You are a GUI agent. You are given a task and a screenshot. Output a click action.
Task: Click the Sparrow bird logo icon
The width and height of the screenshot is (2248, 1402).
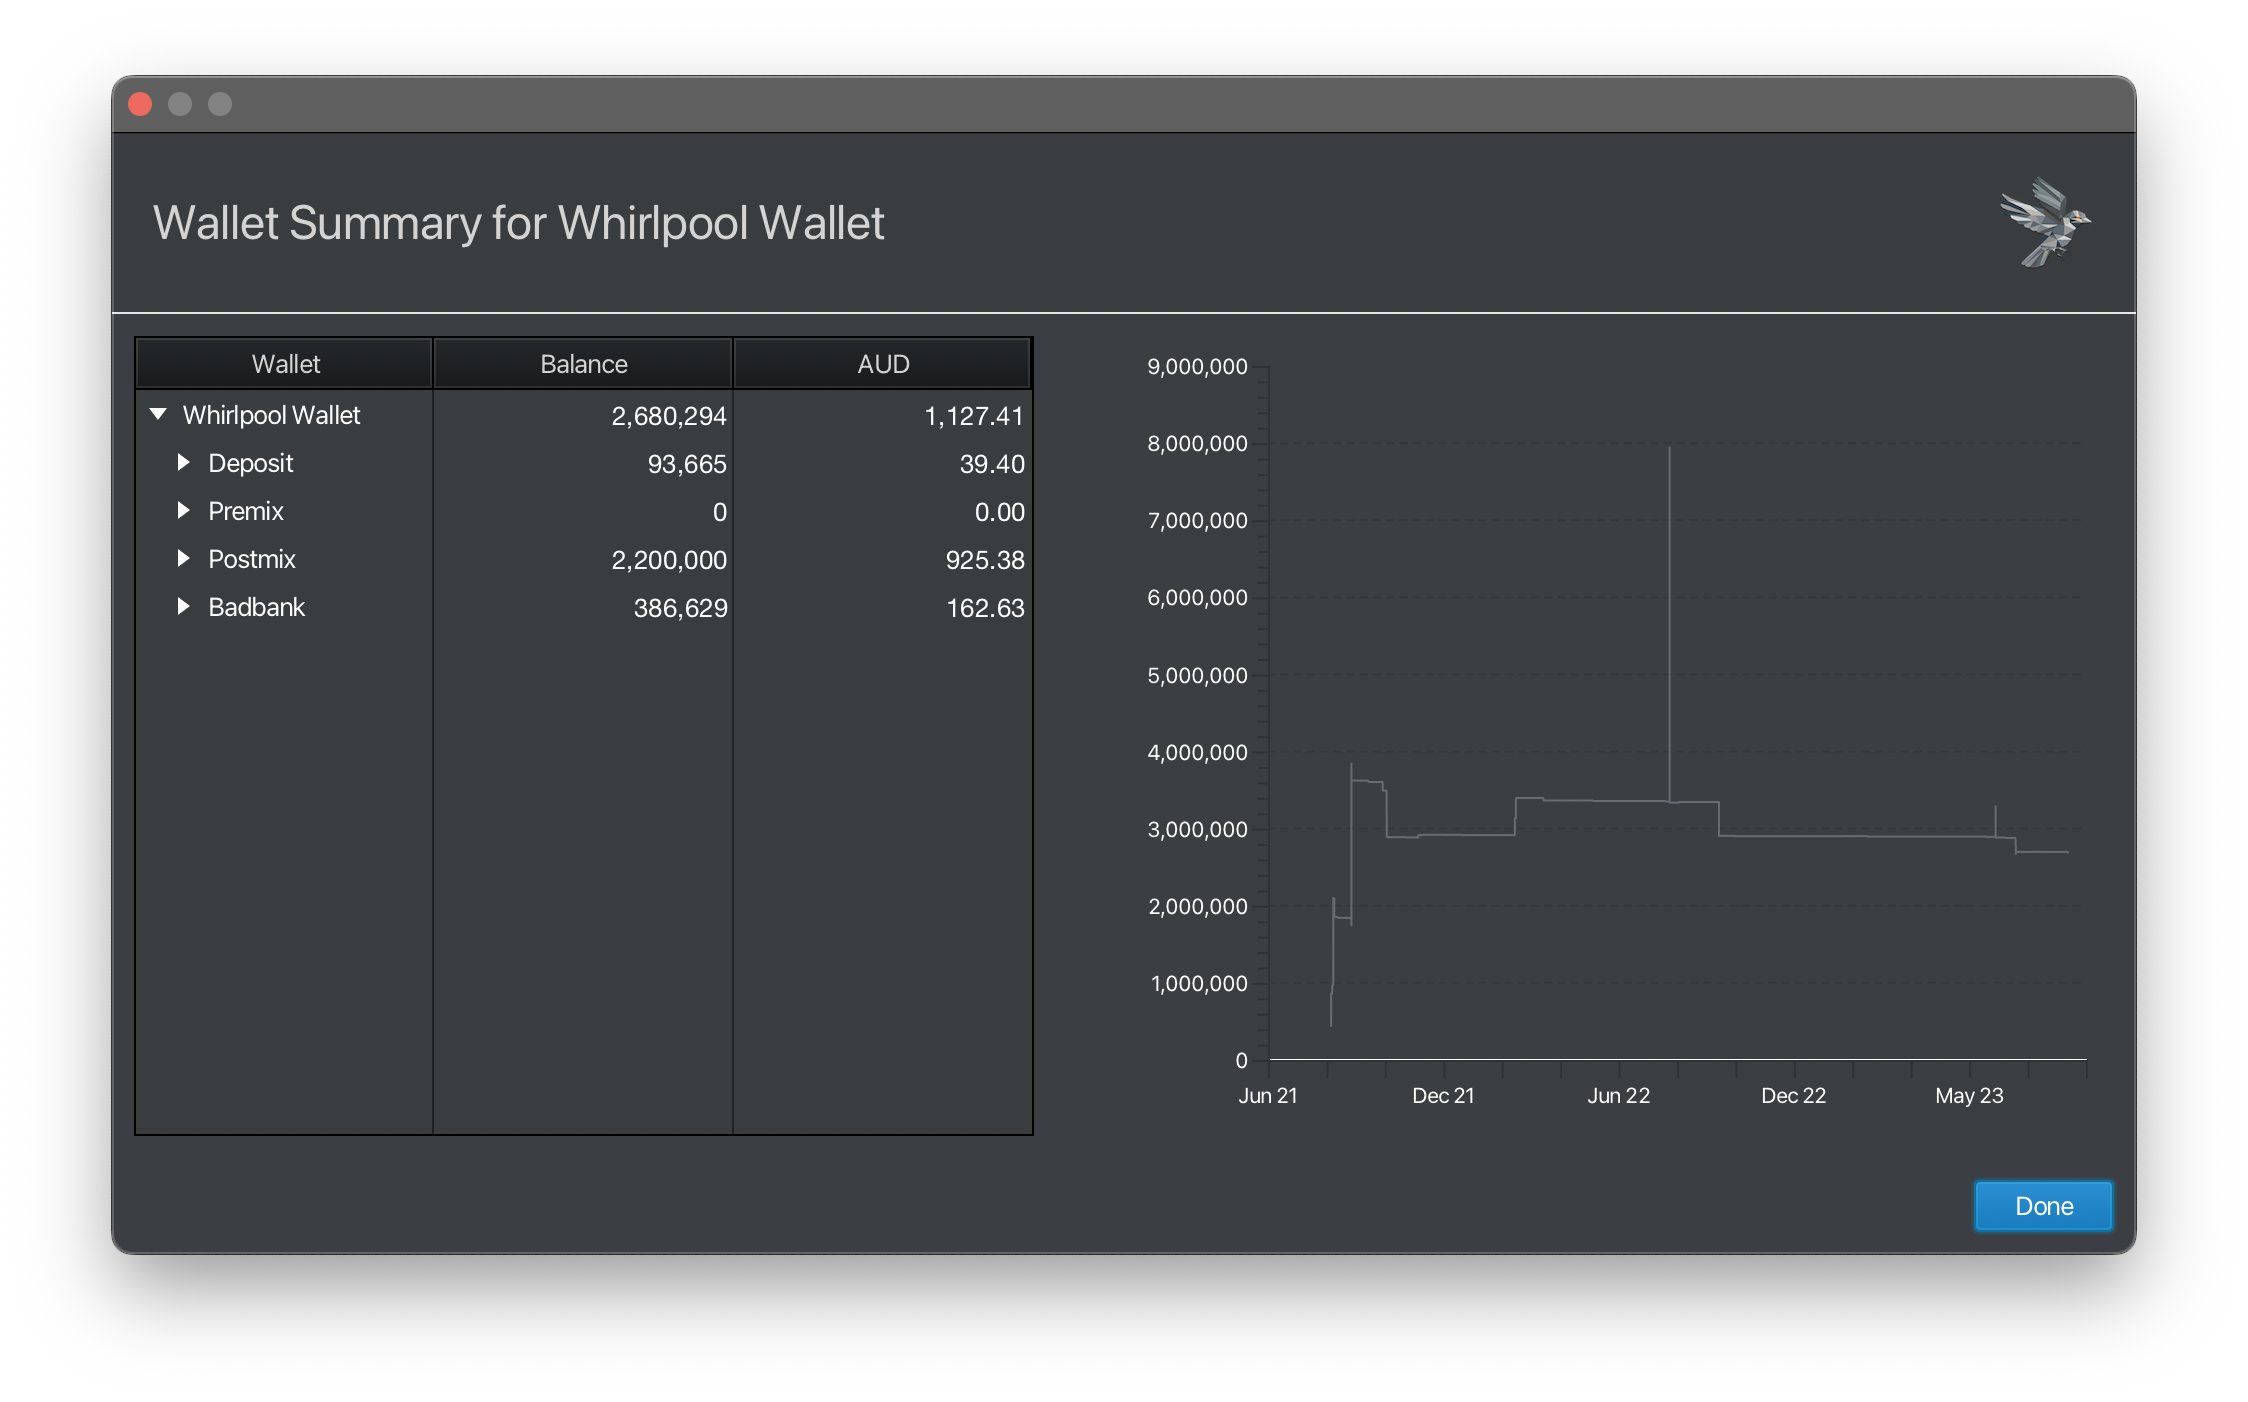pyautogui.click(x=2045, y=222)
